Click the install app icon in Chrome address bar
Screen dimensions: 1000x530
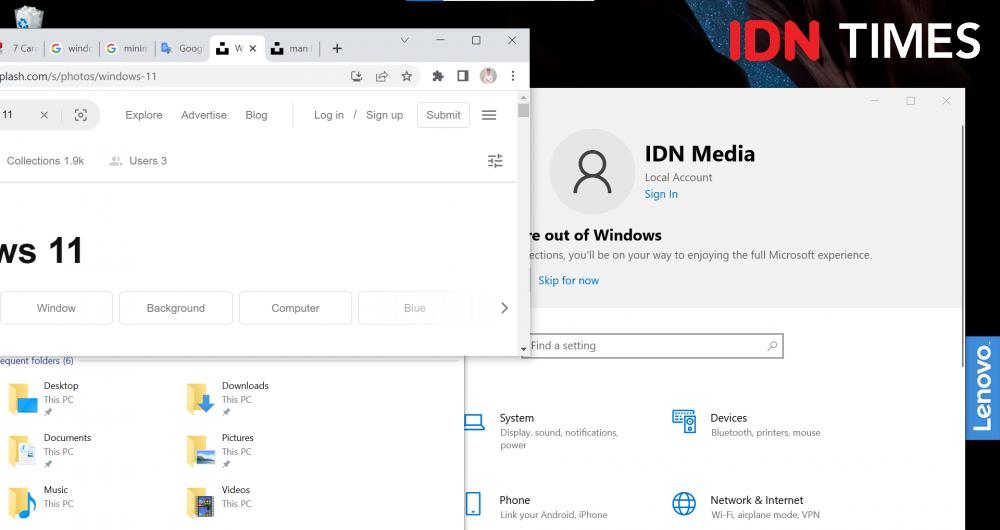click(x=357, y=77)
